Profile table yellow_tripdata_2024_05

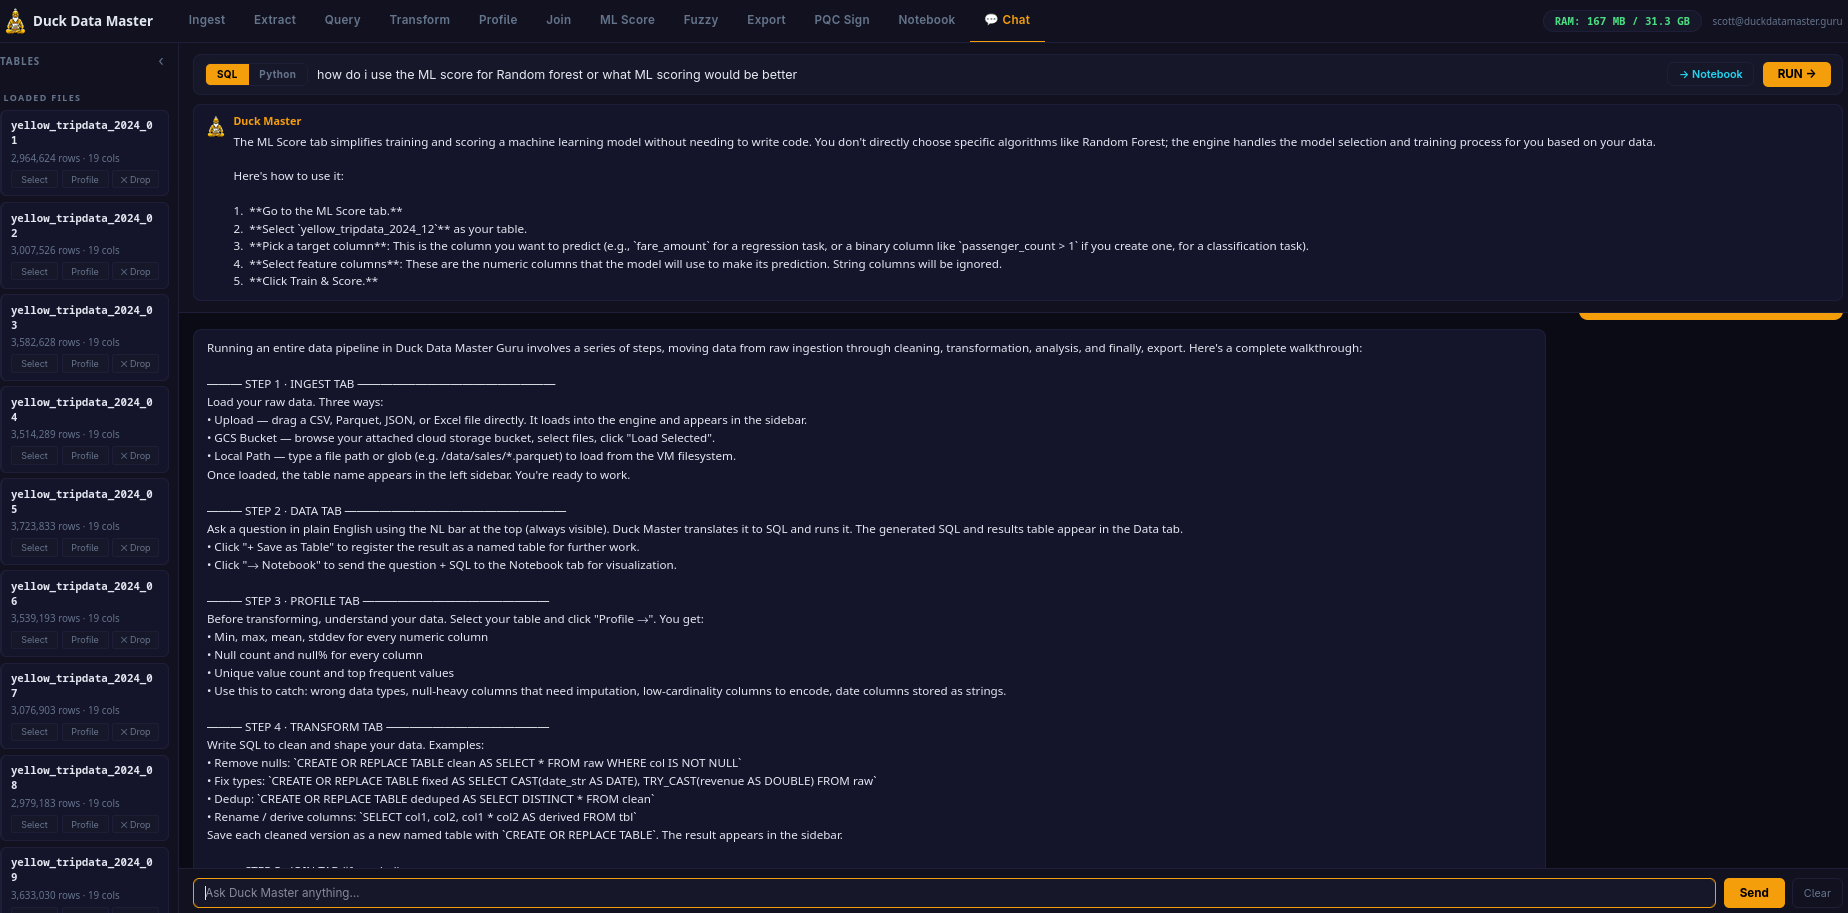(x=85, y=548)
